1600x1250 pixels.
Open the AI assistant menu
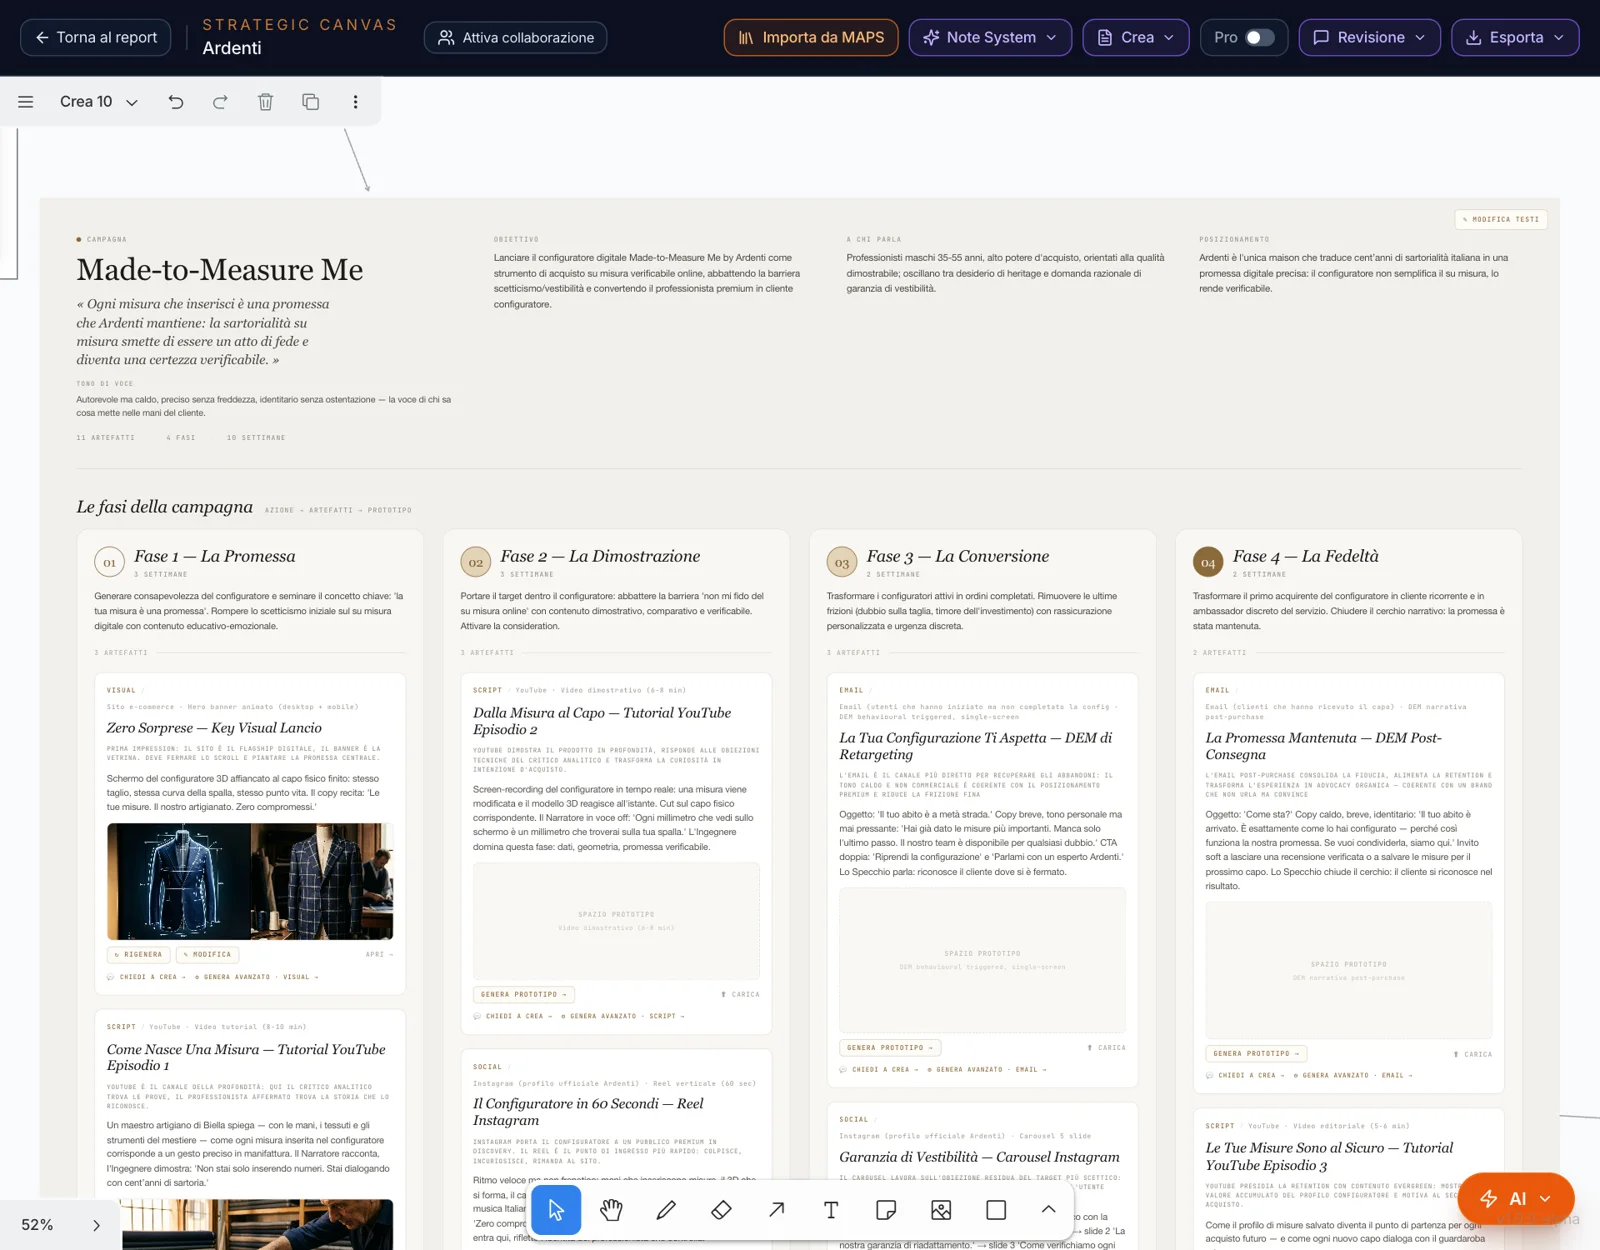pyautogui.click(x=1516, y=1199)
